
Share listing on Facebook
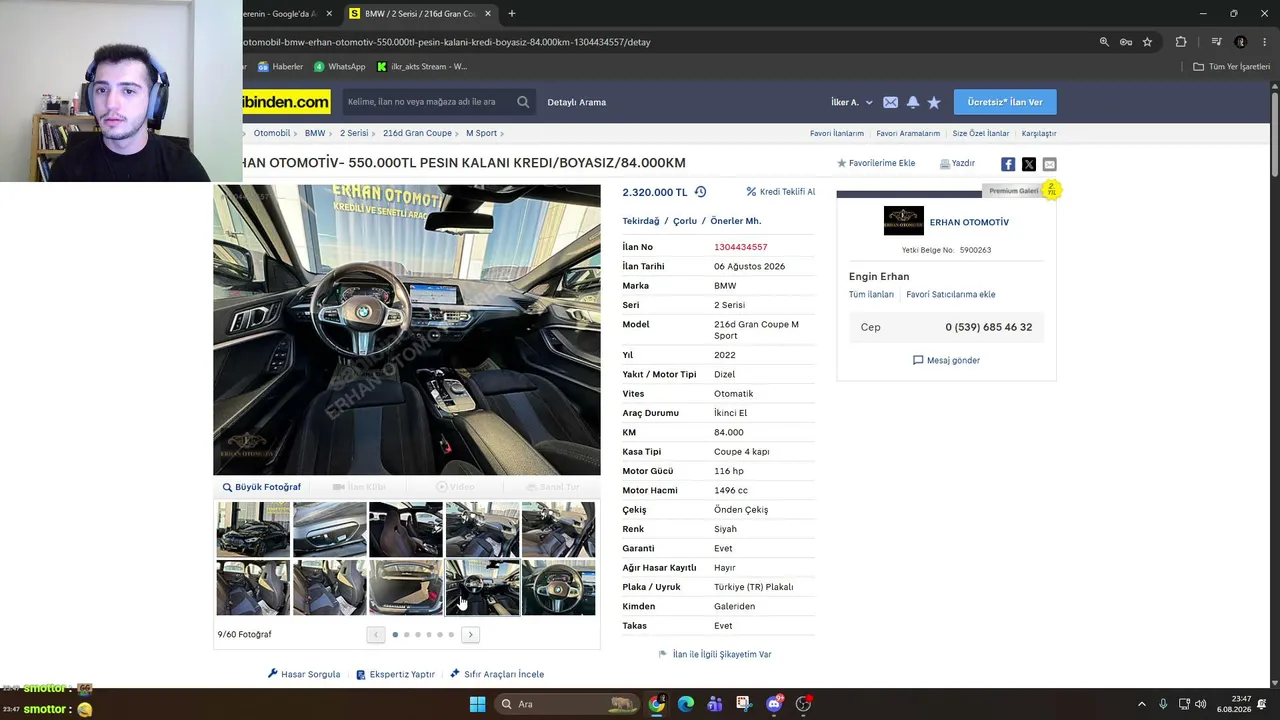(x=1008, y=164)
